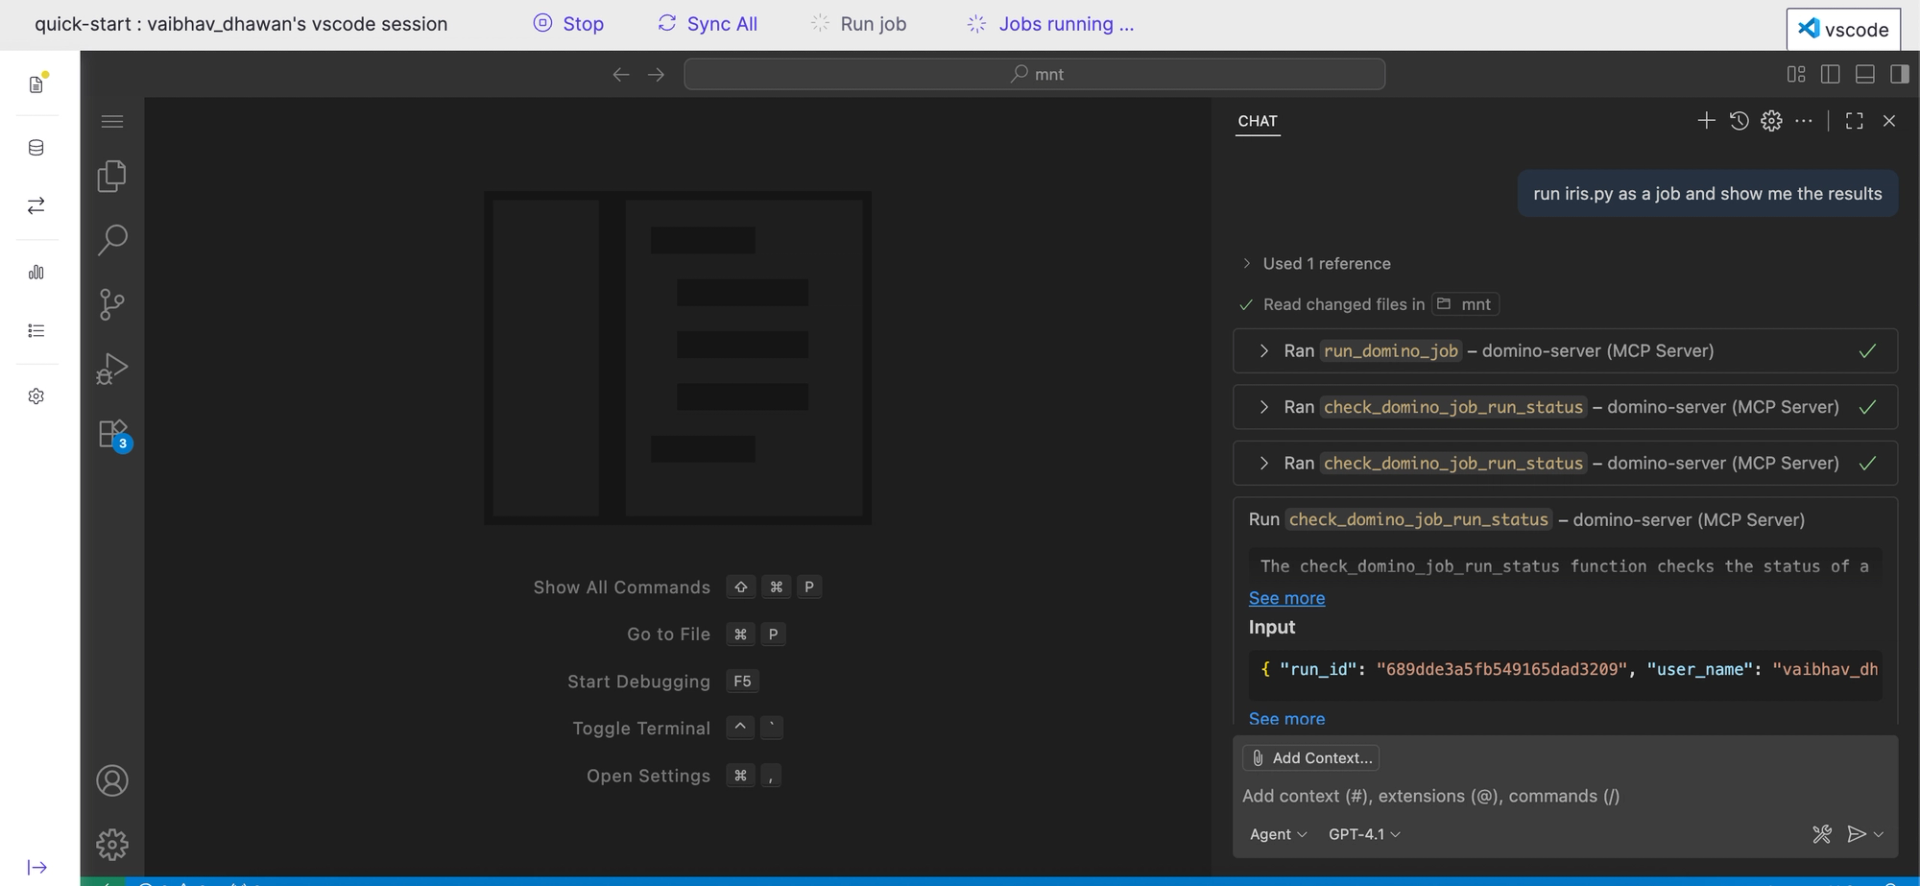Click the vscode button at top right

[1843, 29]
